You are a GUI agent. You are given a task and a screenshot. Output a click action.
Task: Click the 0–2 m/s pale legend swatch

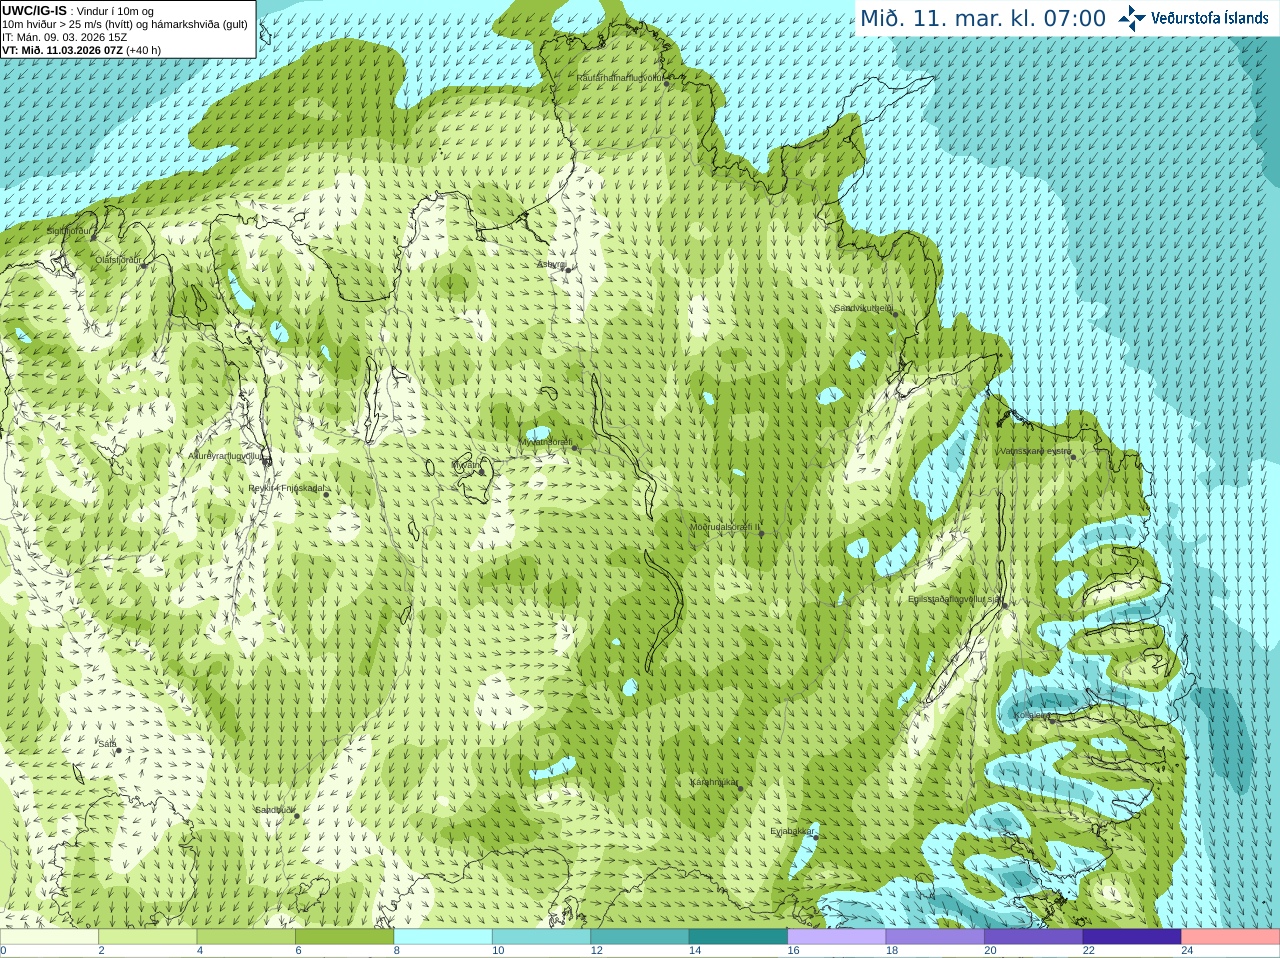pyautogui.click(x=49, y=937)
